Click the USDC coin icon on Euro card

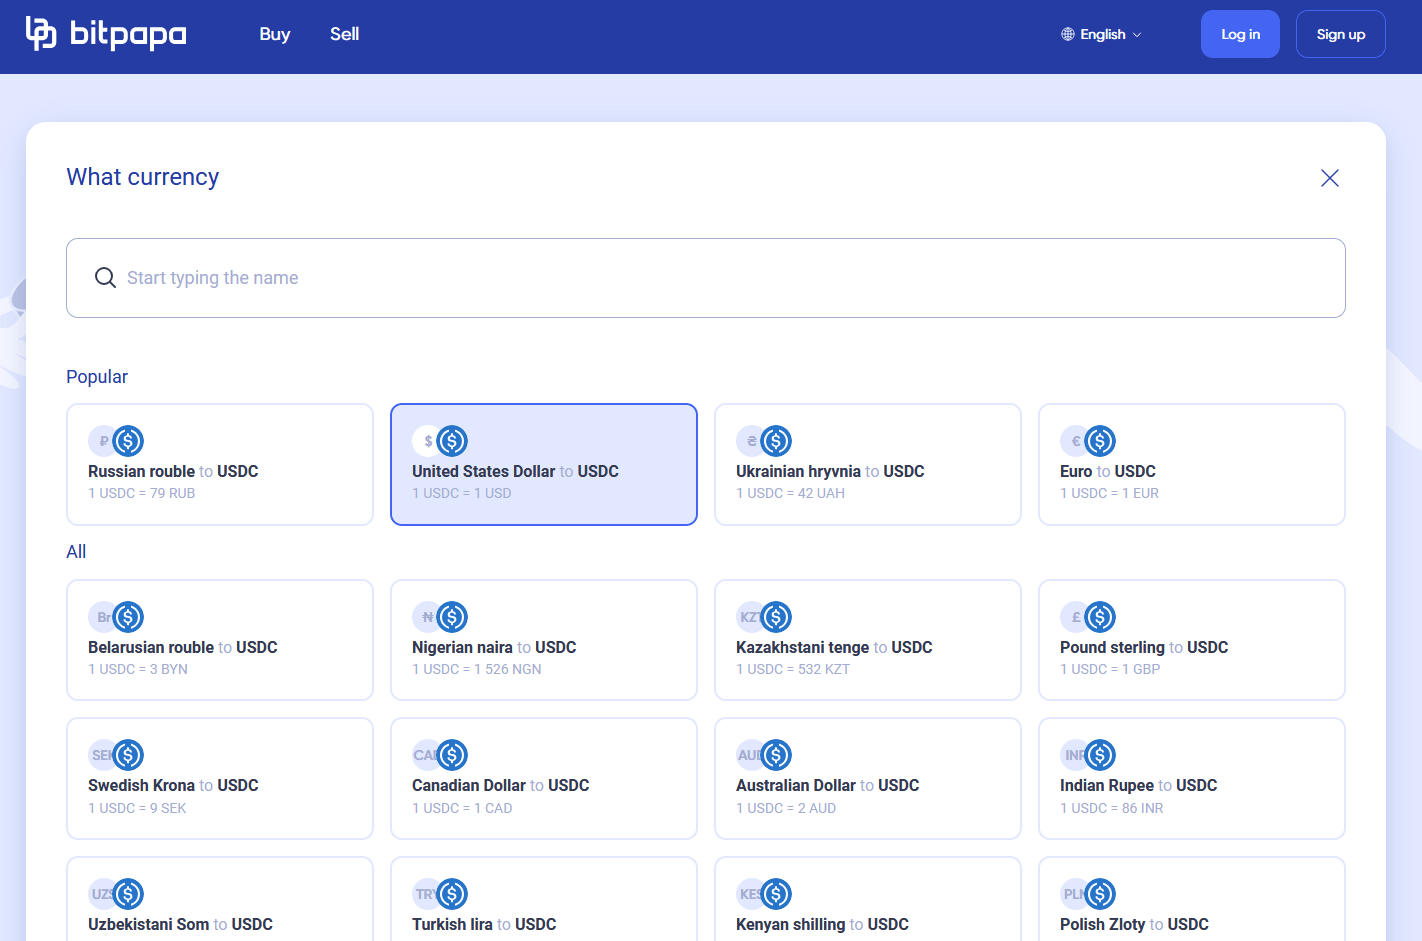(x=1100, y=441)
